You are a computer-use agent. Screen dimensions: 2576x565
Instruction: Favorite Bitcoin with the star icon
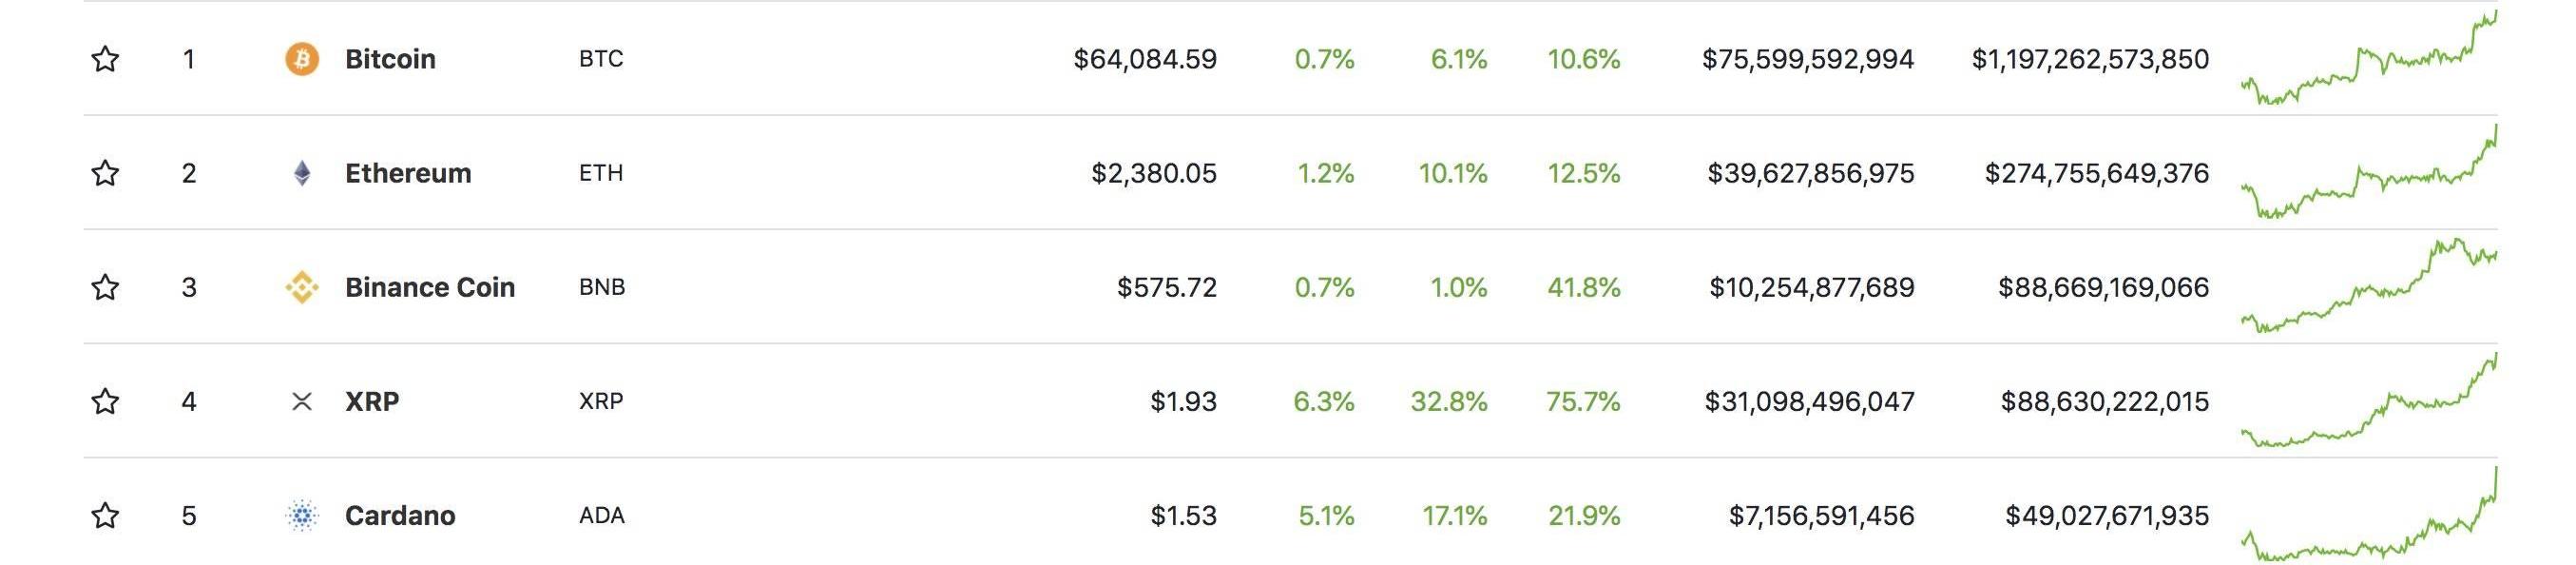tap(105, 59)
